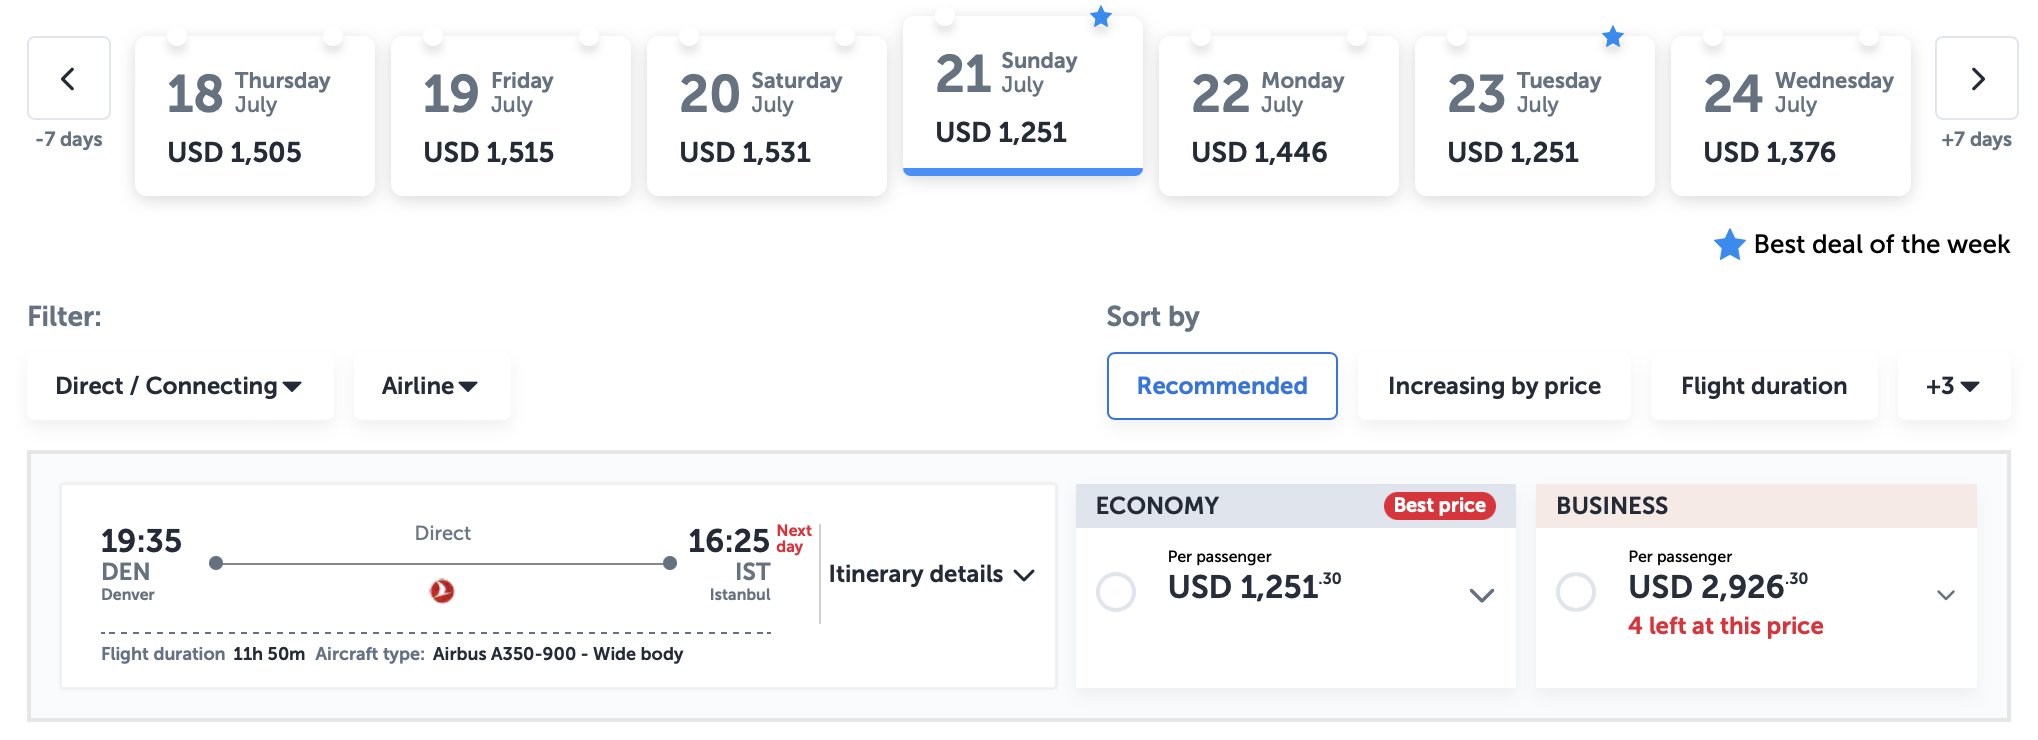2038x740 pixels.
Task: Open the Direct / Connecting filter dropdown
Action: coord(180,386)
